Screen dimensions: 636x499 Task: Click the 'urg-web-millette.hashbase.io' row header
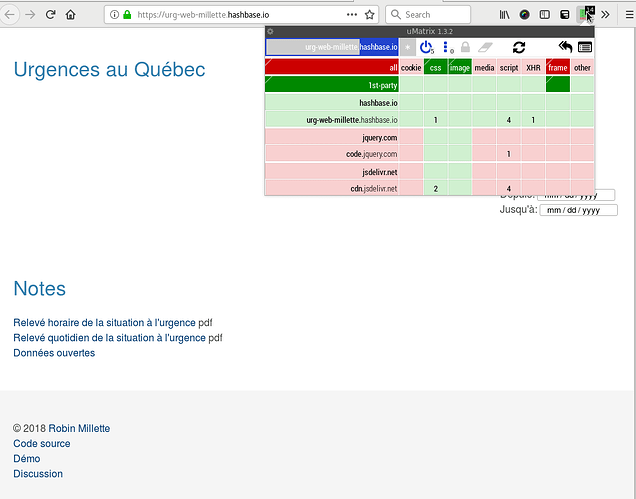coord(332,119)
